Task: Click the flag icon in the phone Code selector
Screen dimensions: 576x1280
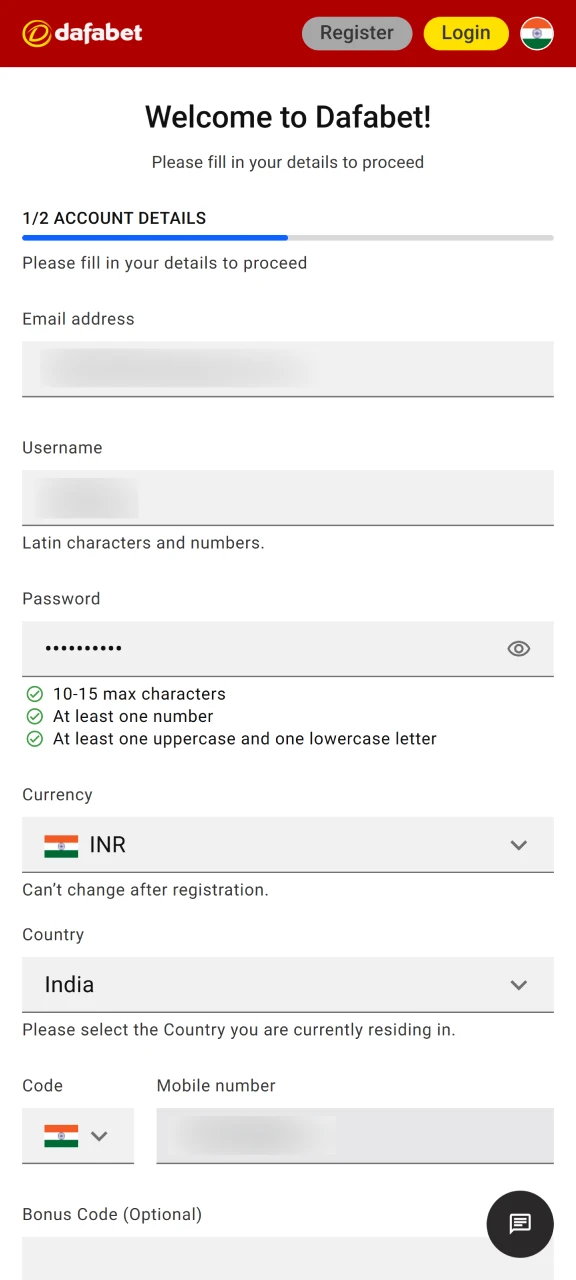Action: 60,1136
